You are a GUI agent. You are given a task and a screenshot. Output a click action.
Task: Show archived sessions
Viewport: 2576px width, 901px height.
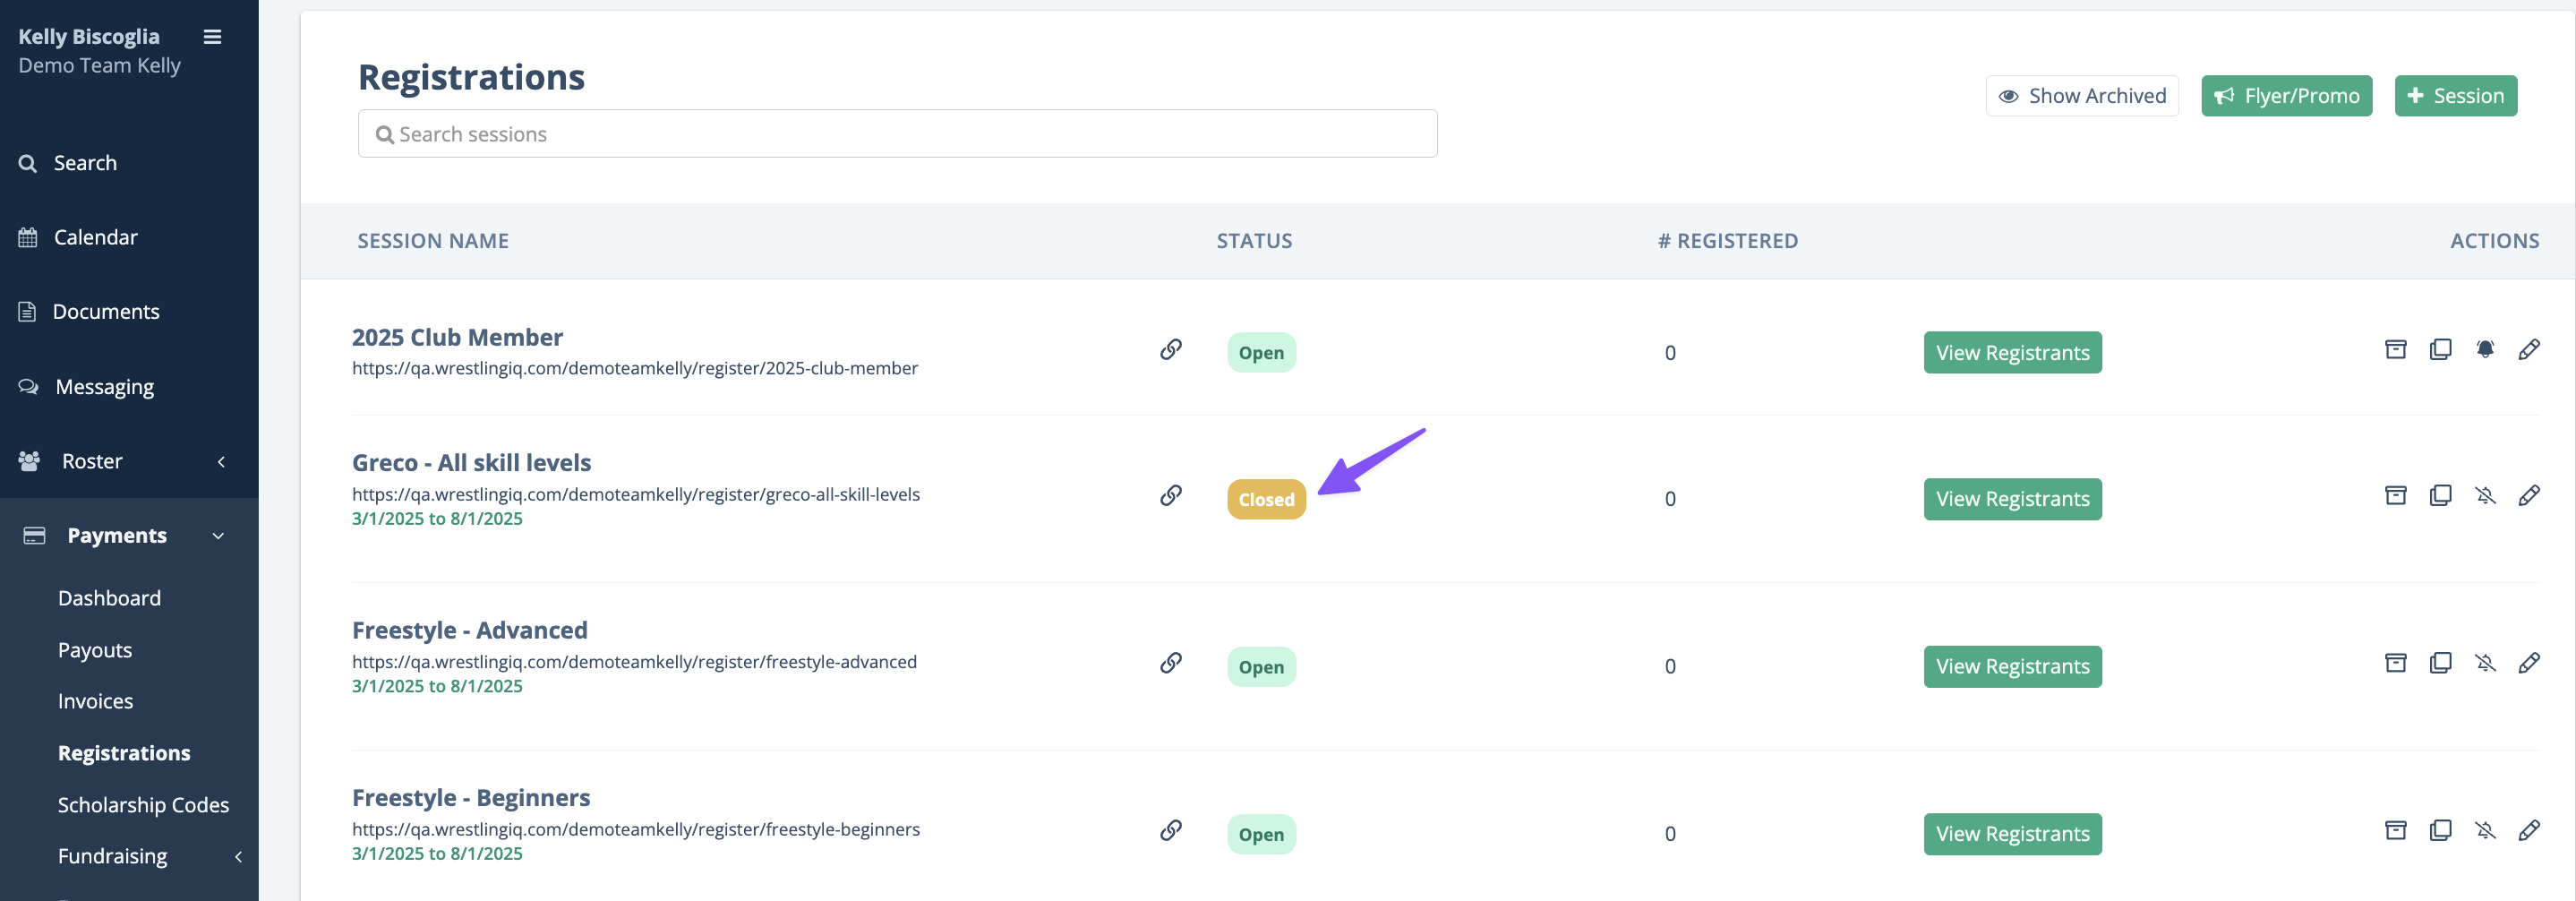(x=2082, y=96)
